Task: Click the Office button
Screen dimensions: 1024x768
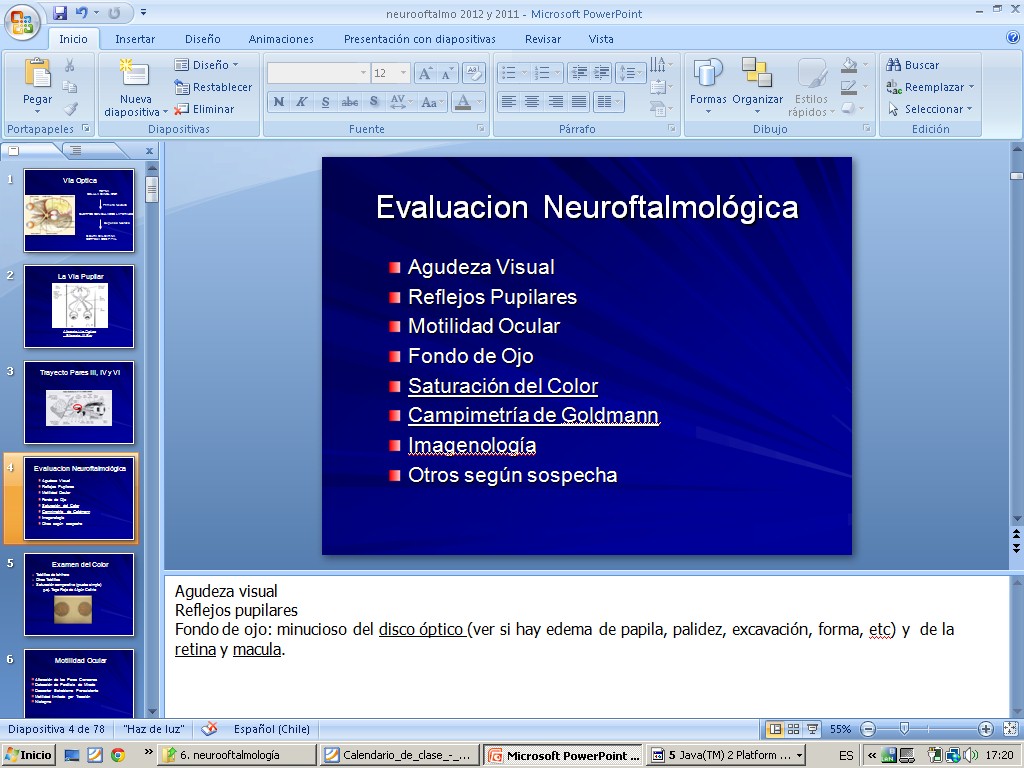Action: pos(22,20)
